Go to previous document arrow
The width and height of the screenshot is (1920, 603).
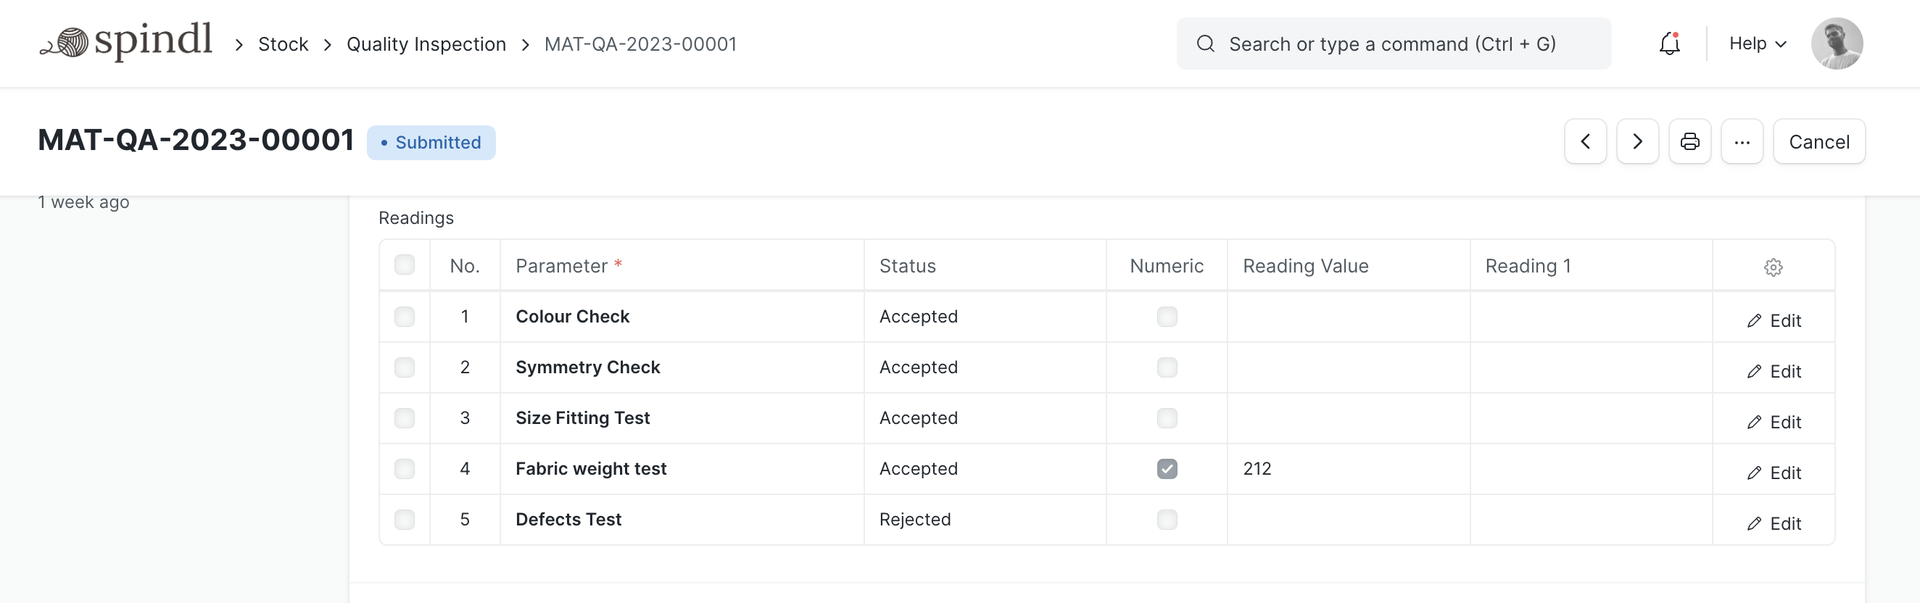click(1585, 142)
